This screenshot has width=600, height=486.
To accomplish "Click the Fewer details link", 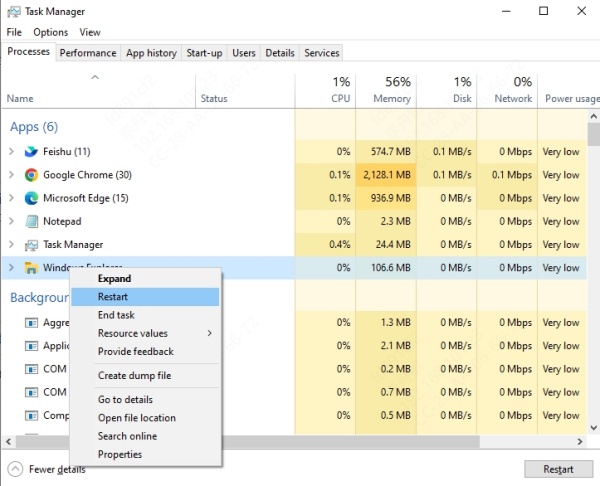I will tap(57, 469).
